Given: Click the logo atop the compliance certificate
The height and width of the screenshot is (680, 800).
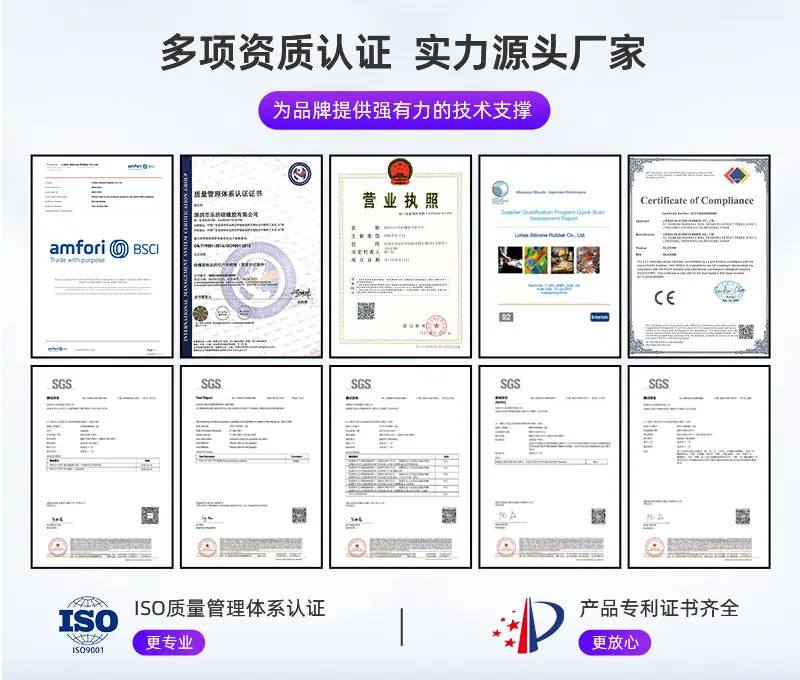Looking at the screenshot, I should (736, 175).
